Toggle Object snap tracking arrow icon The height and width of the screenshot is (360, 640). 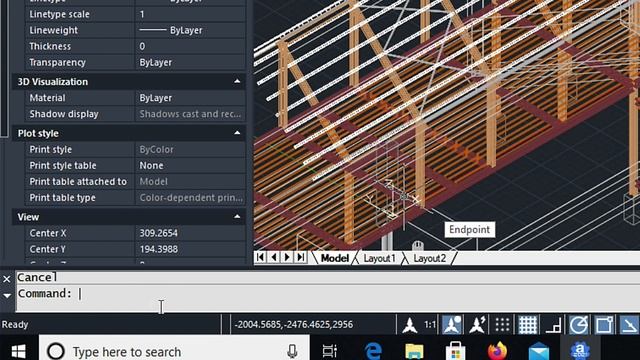[x=629, y=325]
